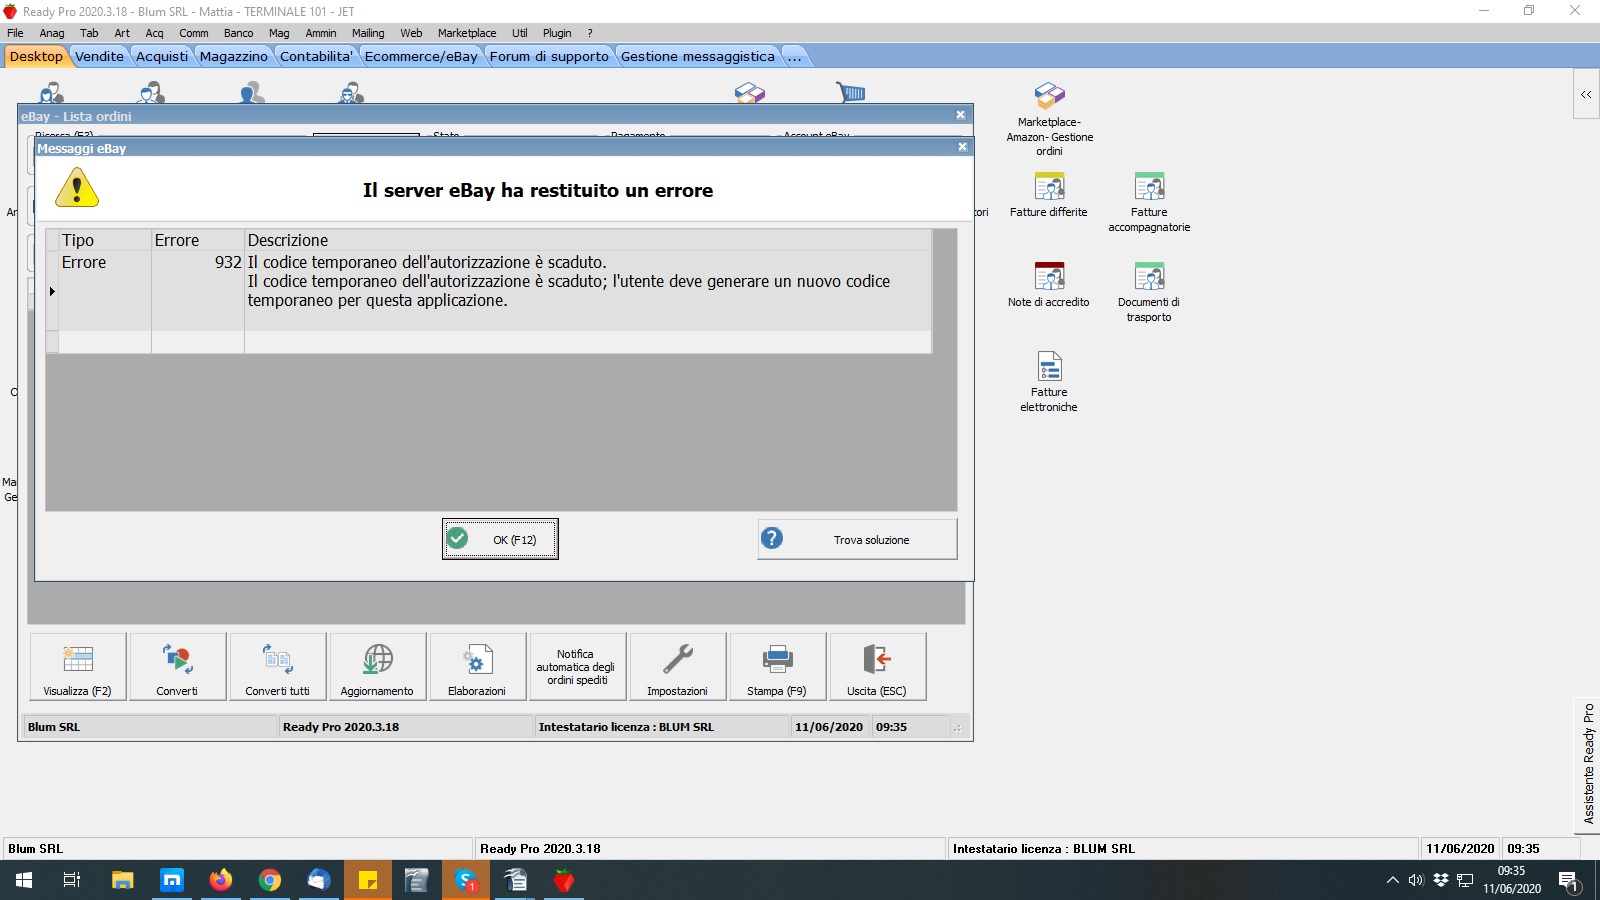
Task: Open the Plugin menu
Action: 557,33
